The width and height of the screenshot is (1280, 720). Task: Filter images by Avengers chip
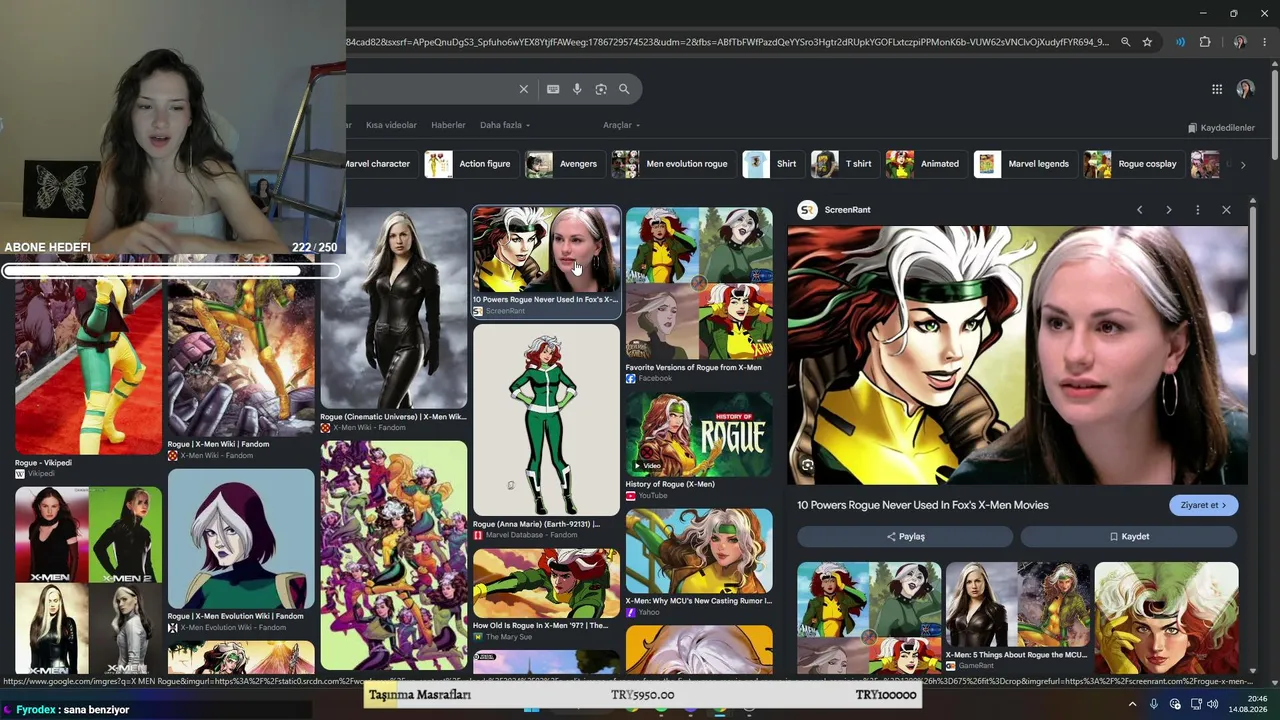(563, 164)
